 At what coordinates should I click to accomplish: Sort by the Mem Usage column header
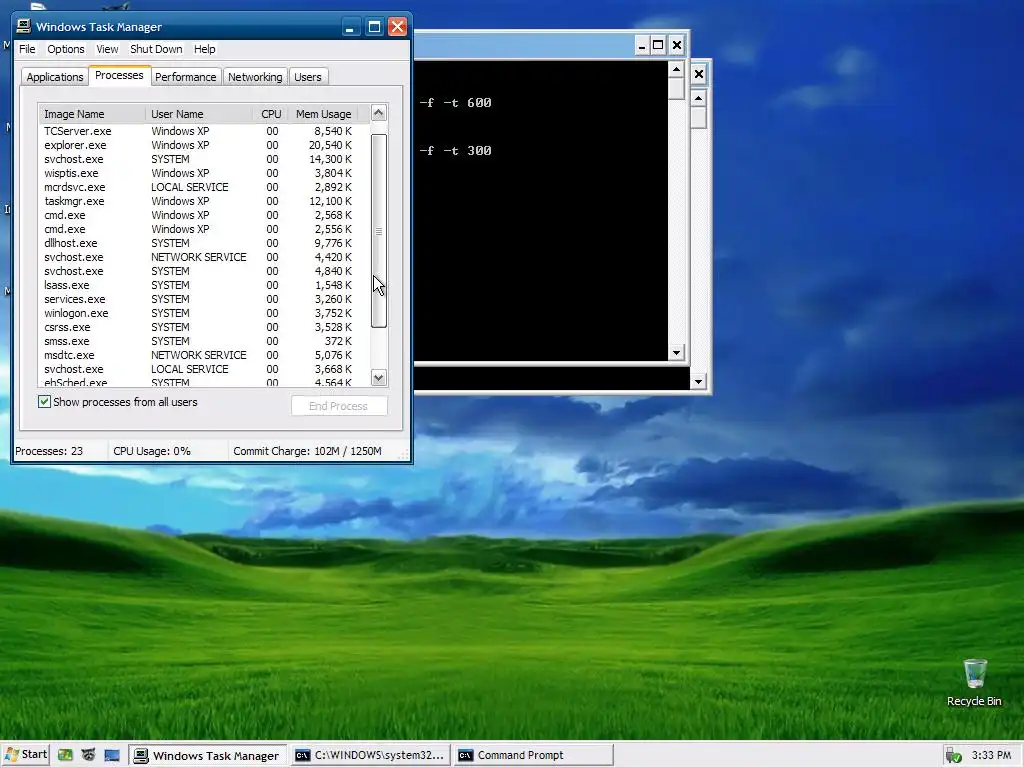click(x=323, y=114)
